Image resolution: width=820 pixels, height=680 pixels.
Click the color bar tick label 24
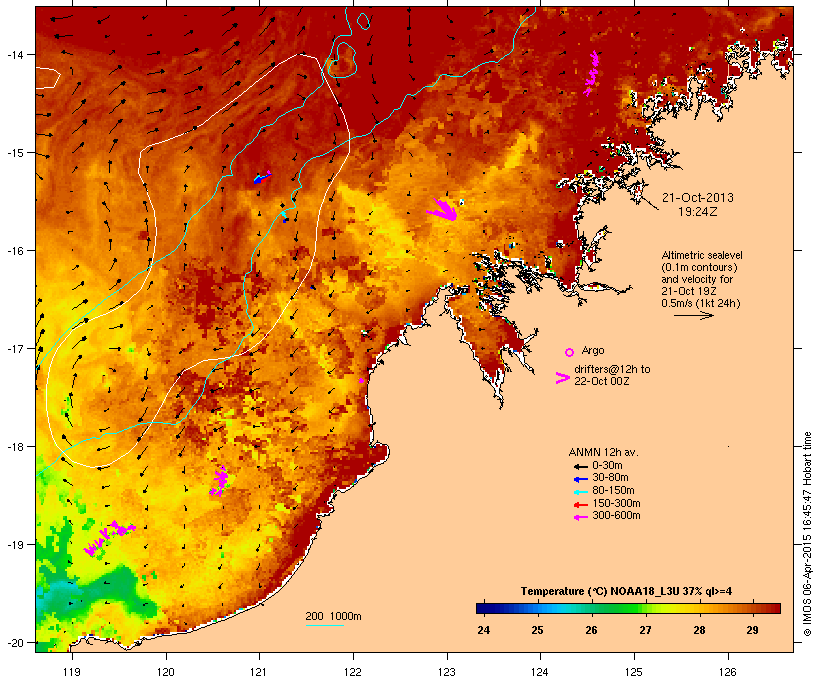(x=483, y=630)
